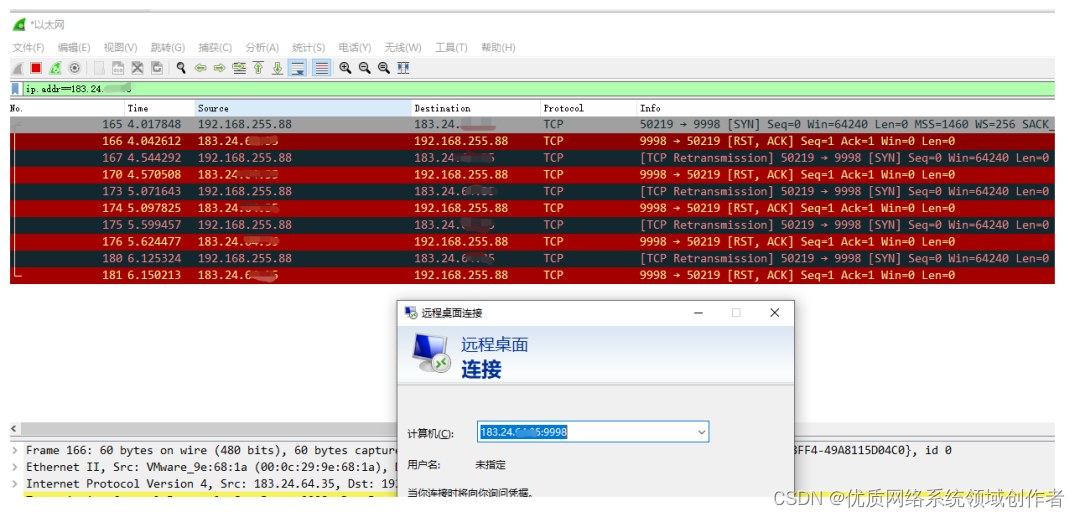This screenshot has height=517, width=1080.
Task: Reset text to normal size
Action: coord(384,68)
